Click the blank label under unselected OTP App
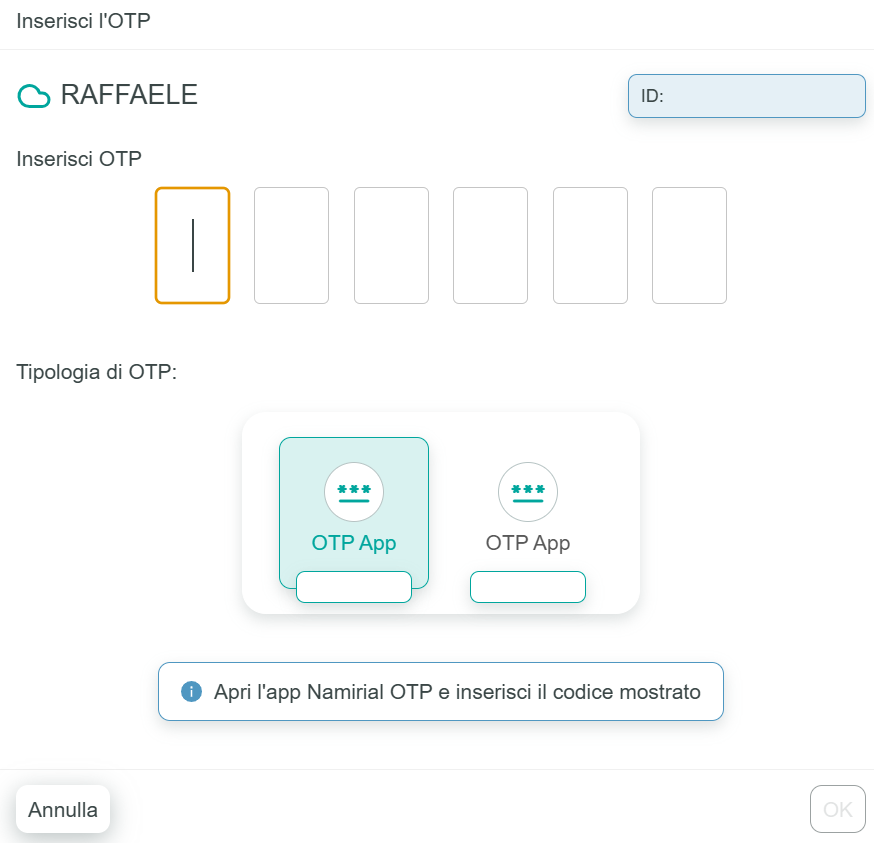 [x=528, y=587]
